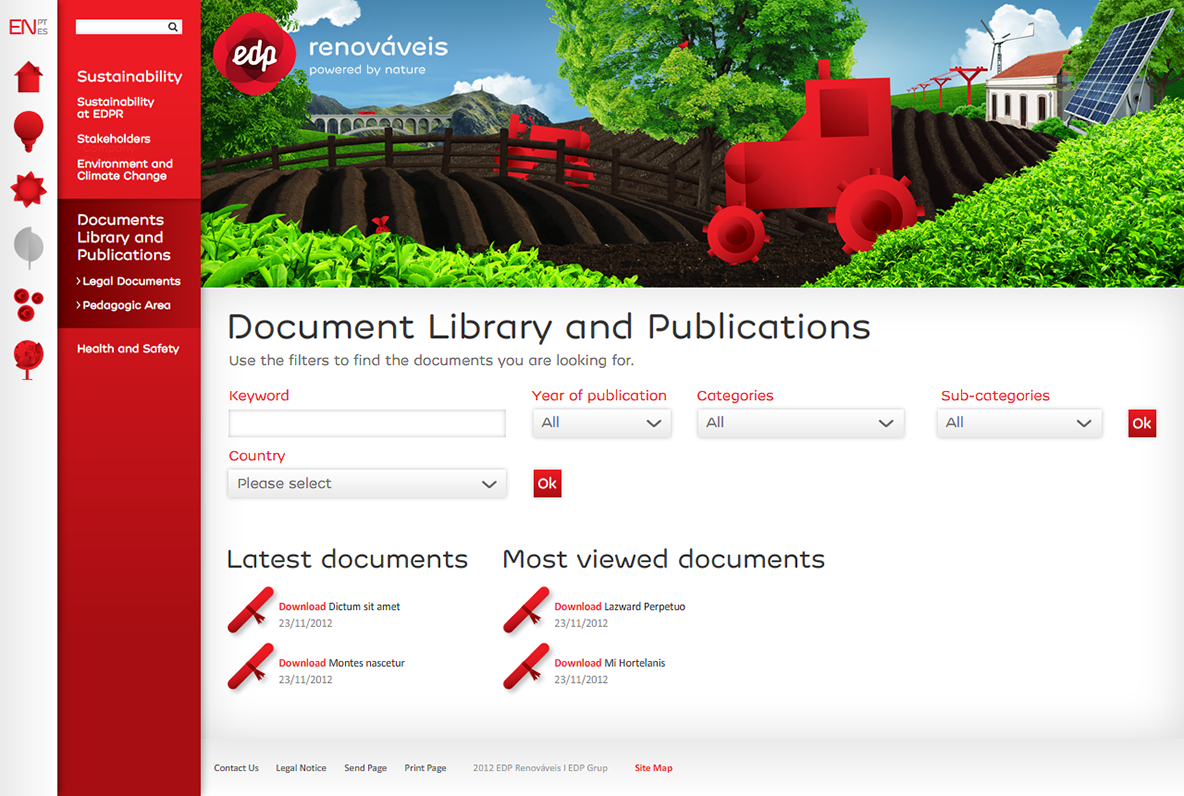This screenshot has width=1184, height=796.
Task: Open Legal Notice footer link
Action: pyautogui.click(x=301, y=768)
